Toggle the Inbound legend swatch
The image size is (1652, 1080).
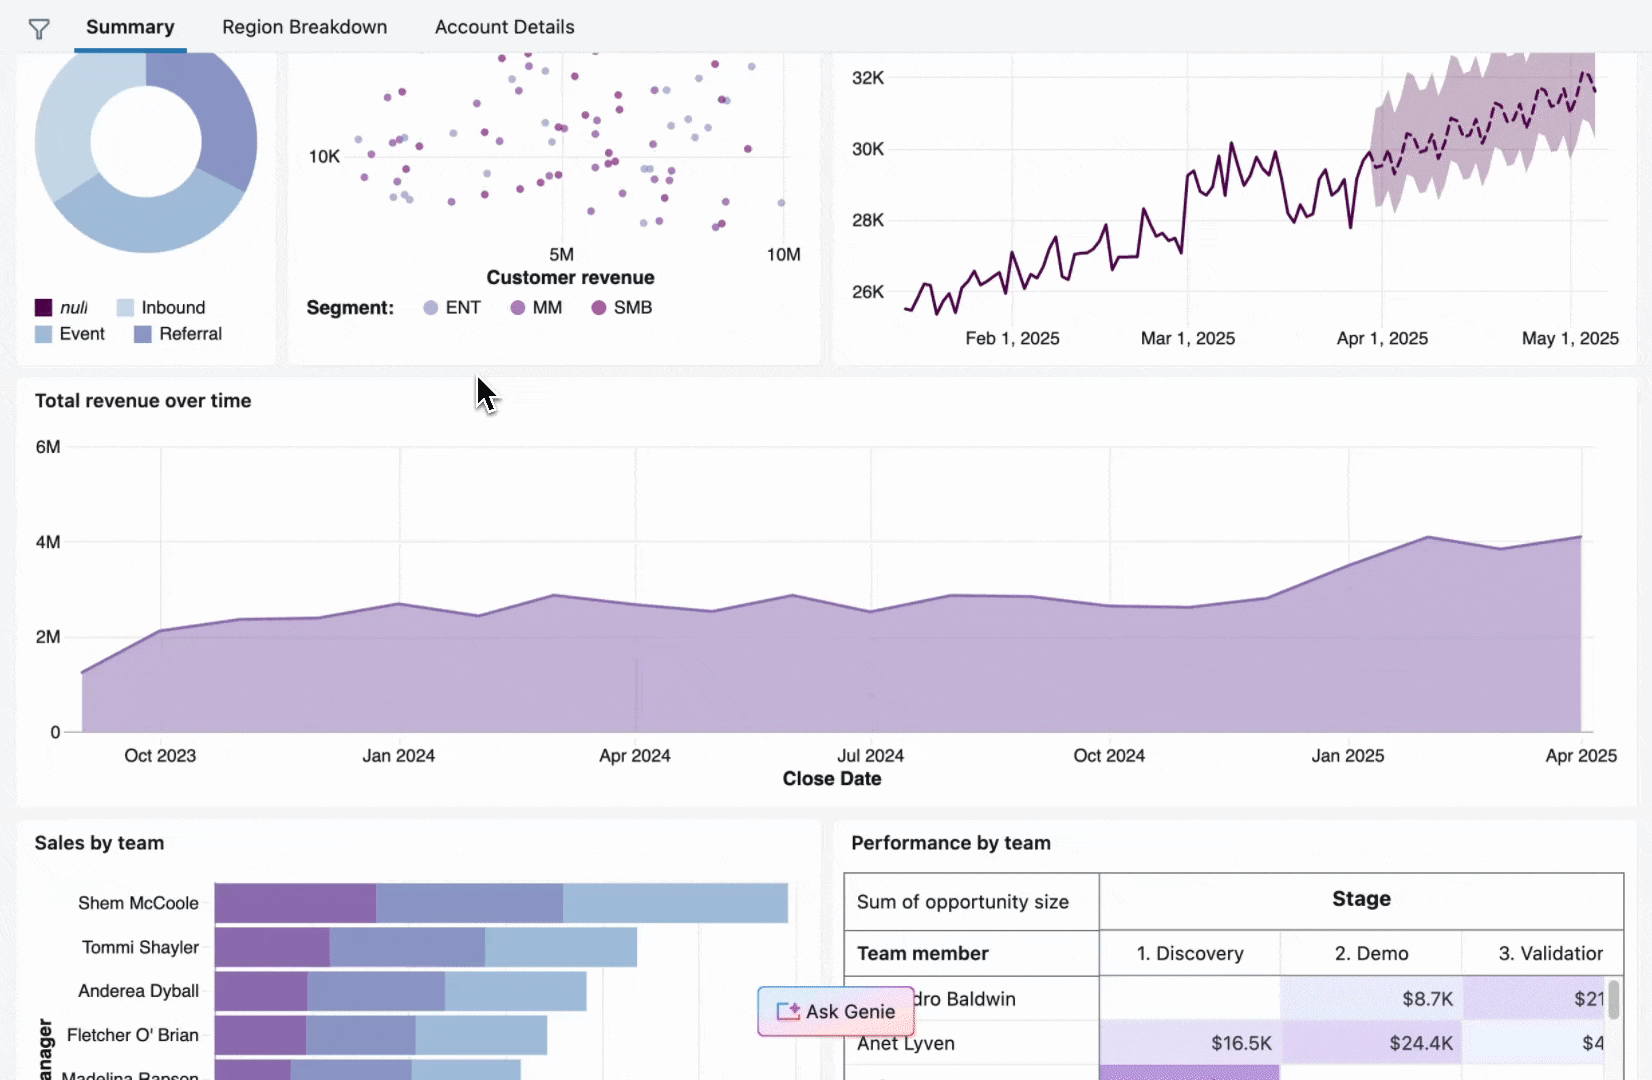125,308
